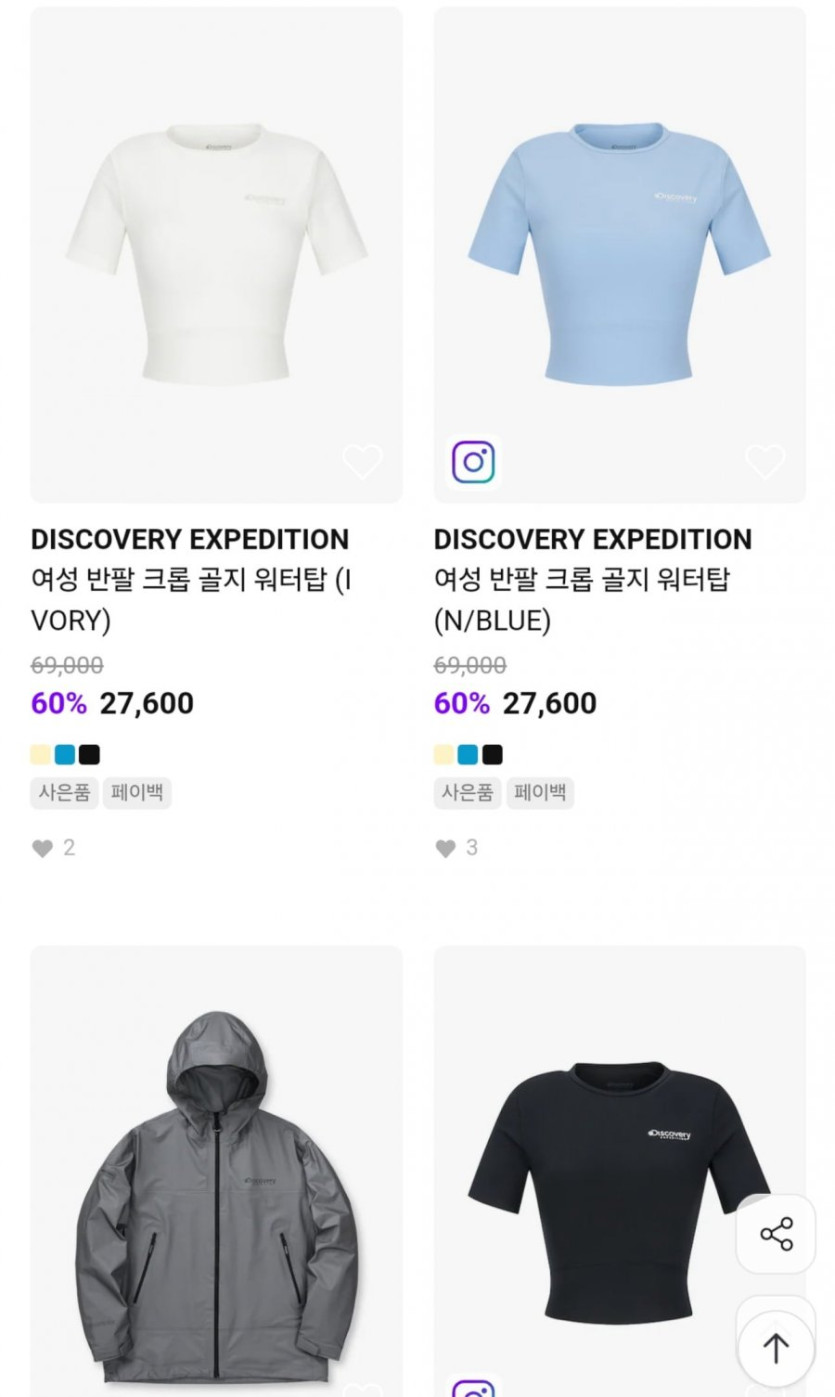
Task: Tap the gray heart count icon under blue top
Action: pos(445,848)
